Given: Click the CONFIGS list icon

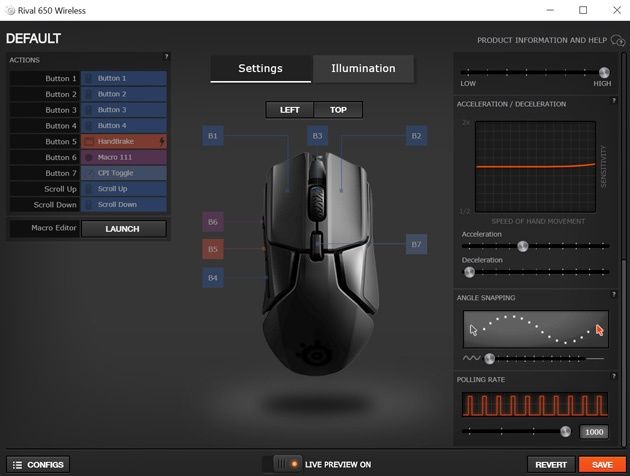Looking at the screenshot, I should (17, 465).
